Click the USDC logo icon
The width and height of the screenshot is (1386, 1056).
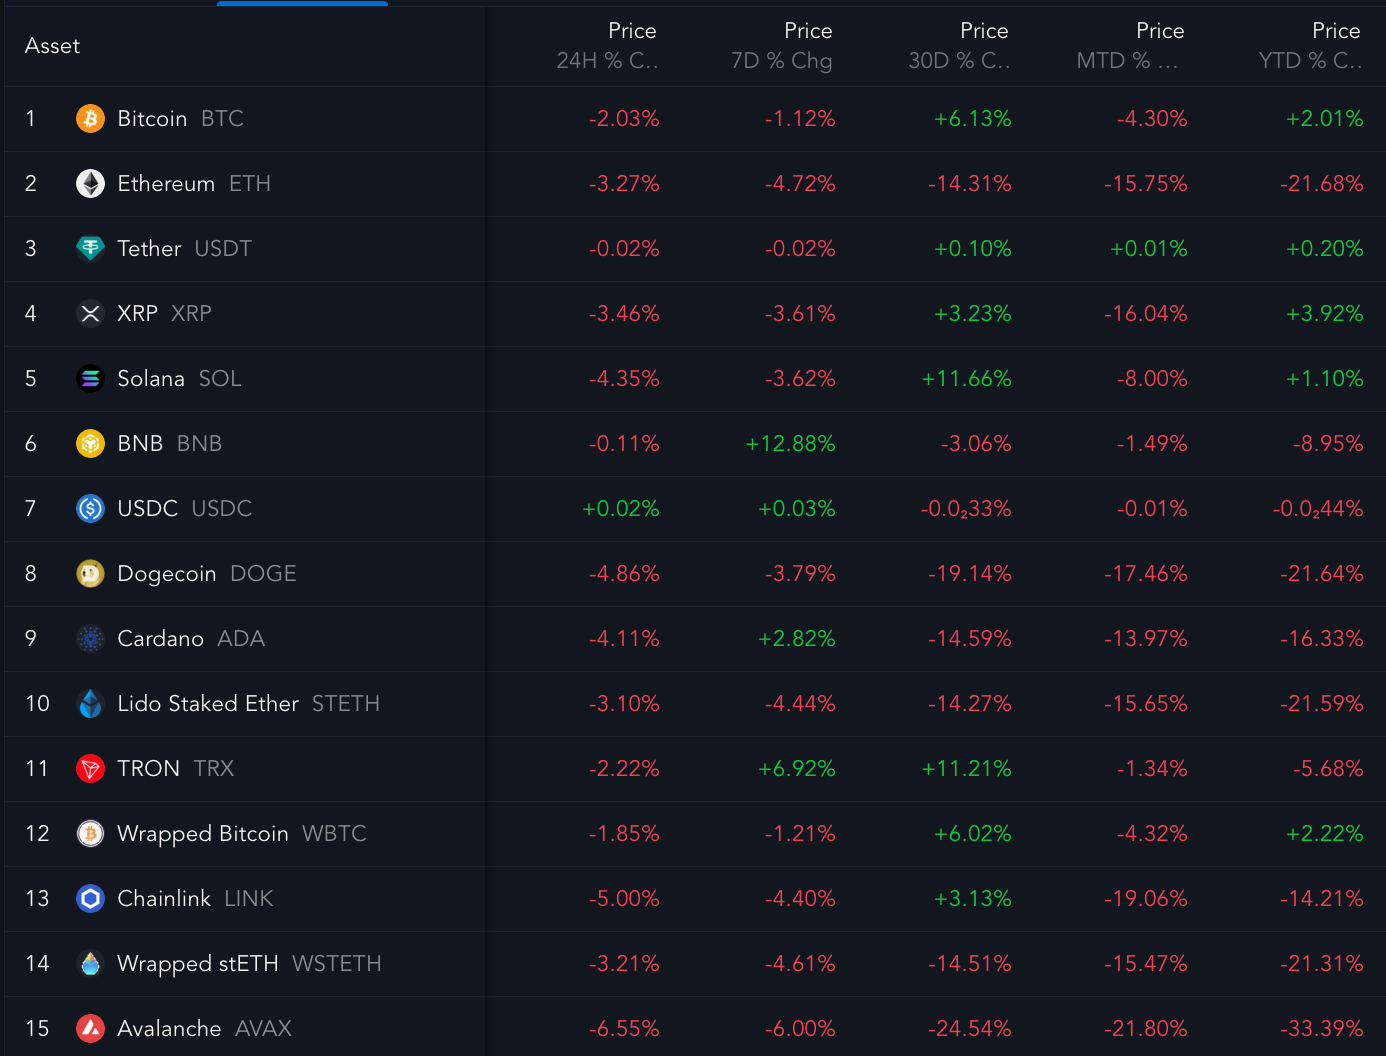point(90,509)
